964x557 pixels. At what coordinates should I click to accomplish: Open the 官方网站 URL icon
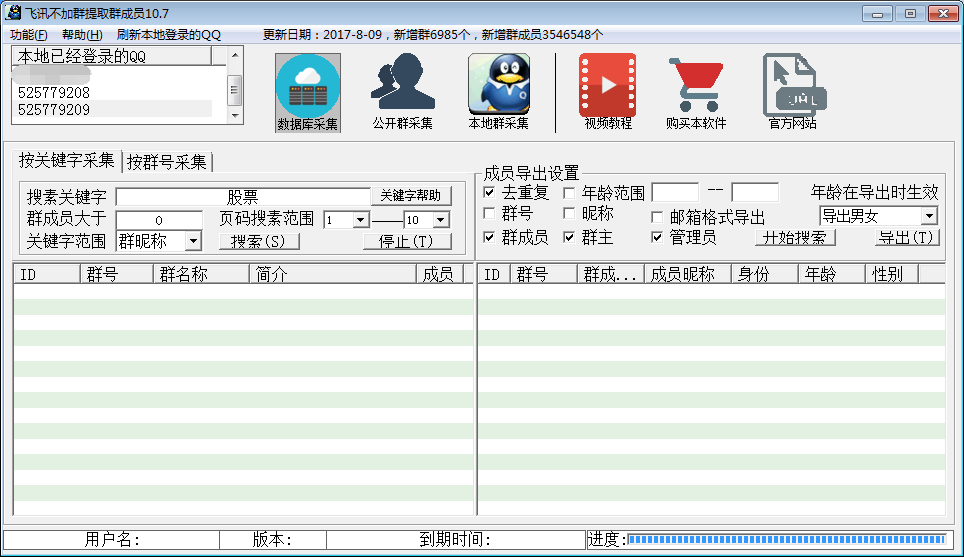point(793,92)
